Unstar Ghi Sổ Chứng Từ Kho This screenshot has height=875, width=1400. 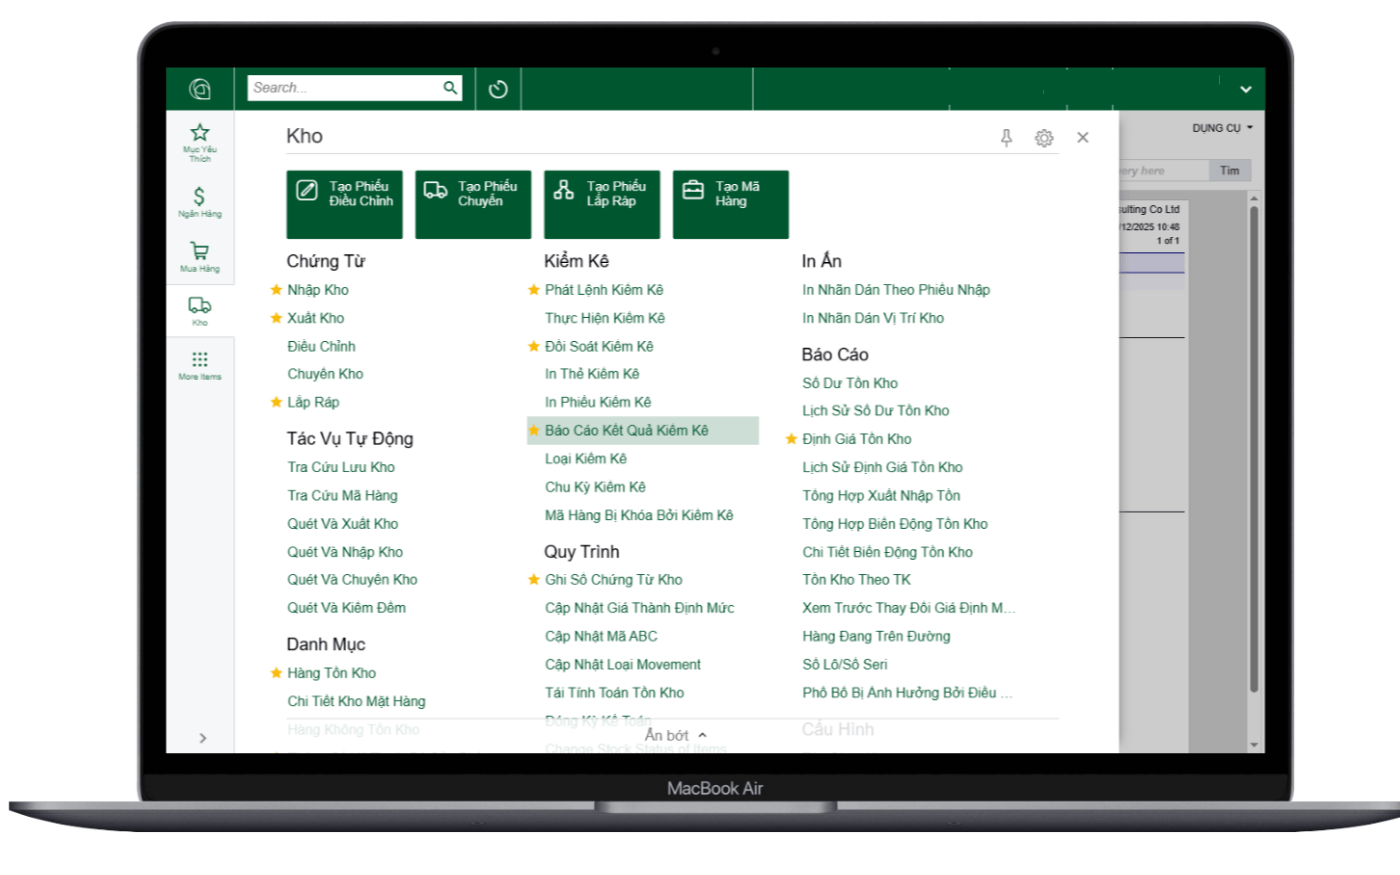(534, 580)
